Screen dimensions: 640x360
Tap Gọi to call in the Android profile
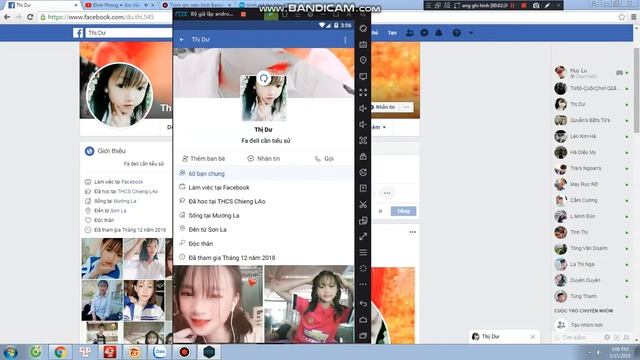(x=324, y=158)
